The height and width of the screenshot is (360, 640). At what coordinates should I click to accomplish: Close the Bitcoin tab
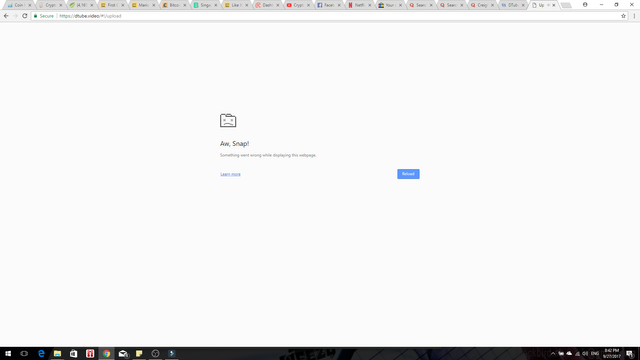point(184,5)
